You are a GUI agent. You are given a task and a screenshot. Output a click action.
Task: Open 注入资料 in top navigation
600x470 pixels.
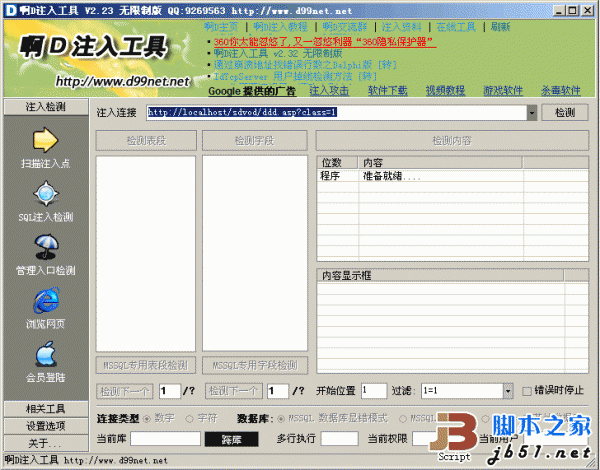pyautogui.click(x=401, y=27)
